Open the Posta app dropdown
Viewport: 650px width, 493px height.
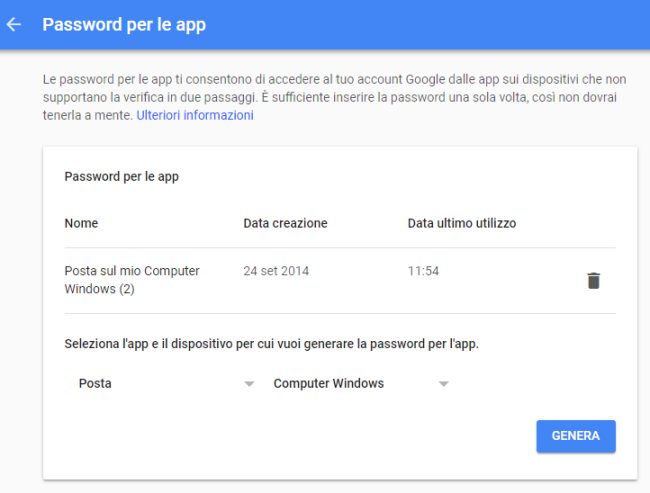click(x=166, y=384)
